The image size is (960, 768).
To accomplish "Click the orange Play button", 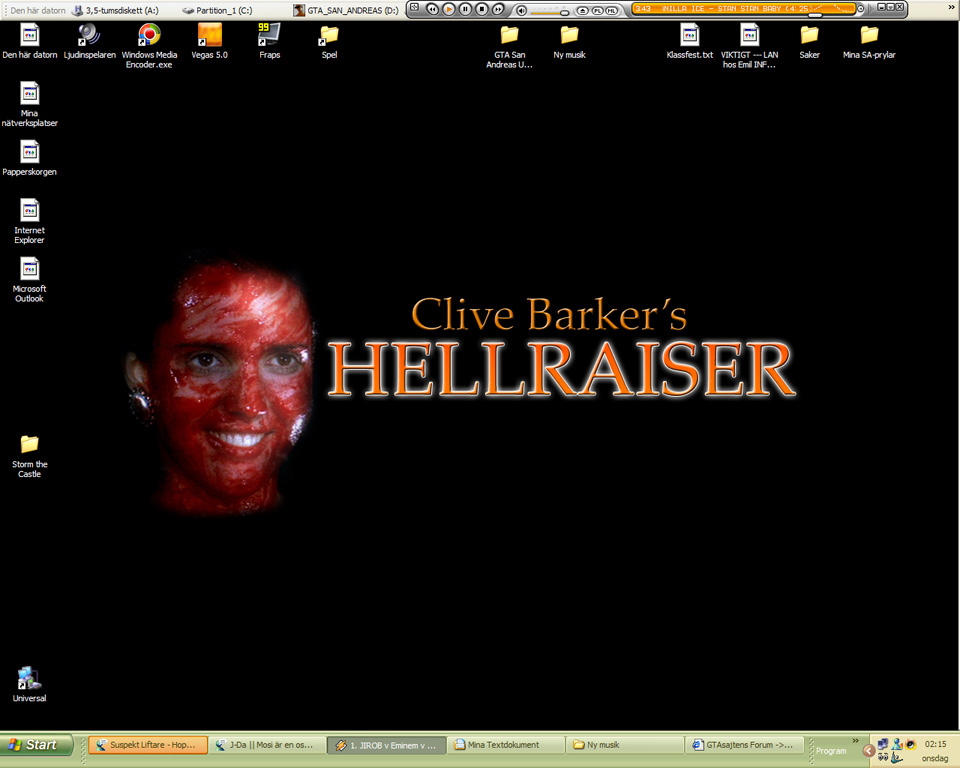I will tap(449, 9).
